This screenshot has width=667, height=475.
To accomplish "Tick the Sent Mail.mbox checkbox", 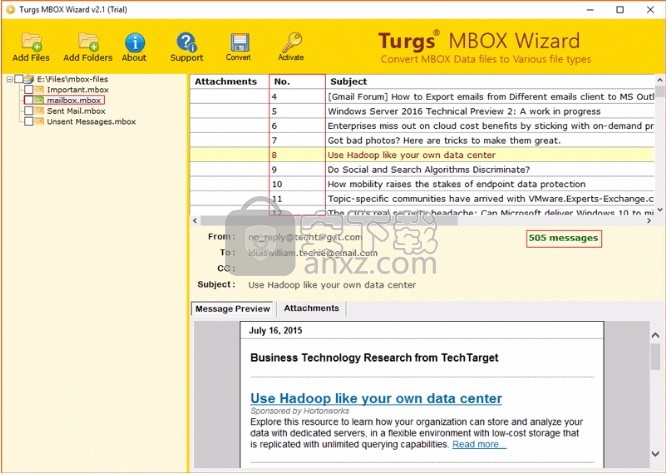I will 29,111.
